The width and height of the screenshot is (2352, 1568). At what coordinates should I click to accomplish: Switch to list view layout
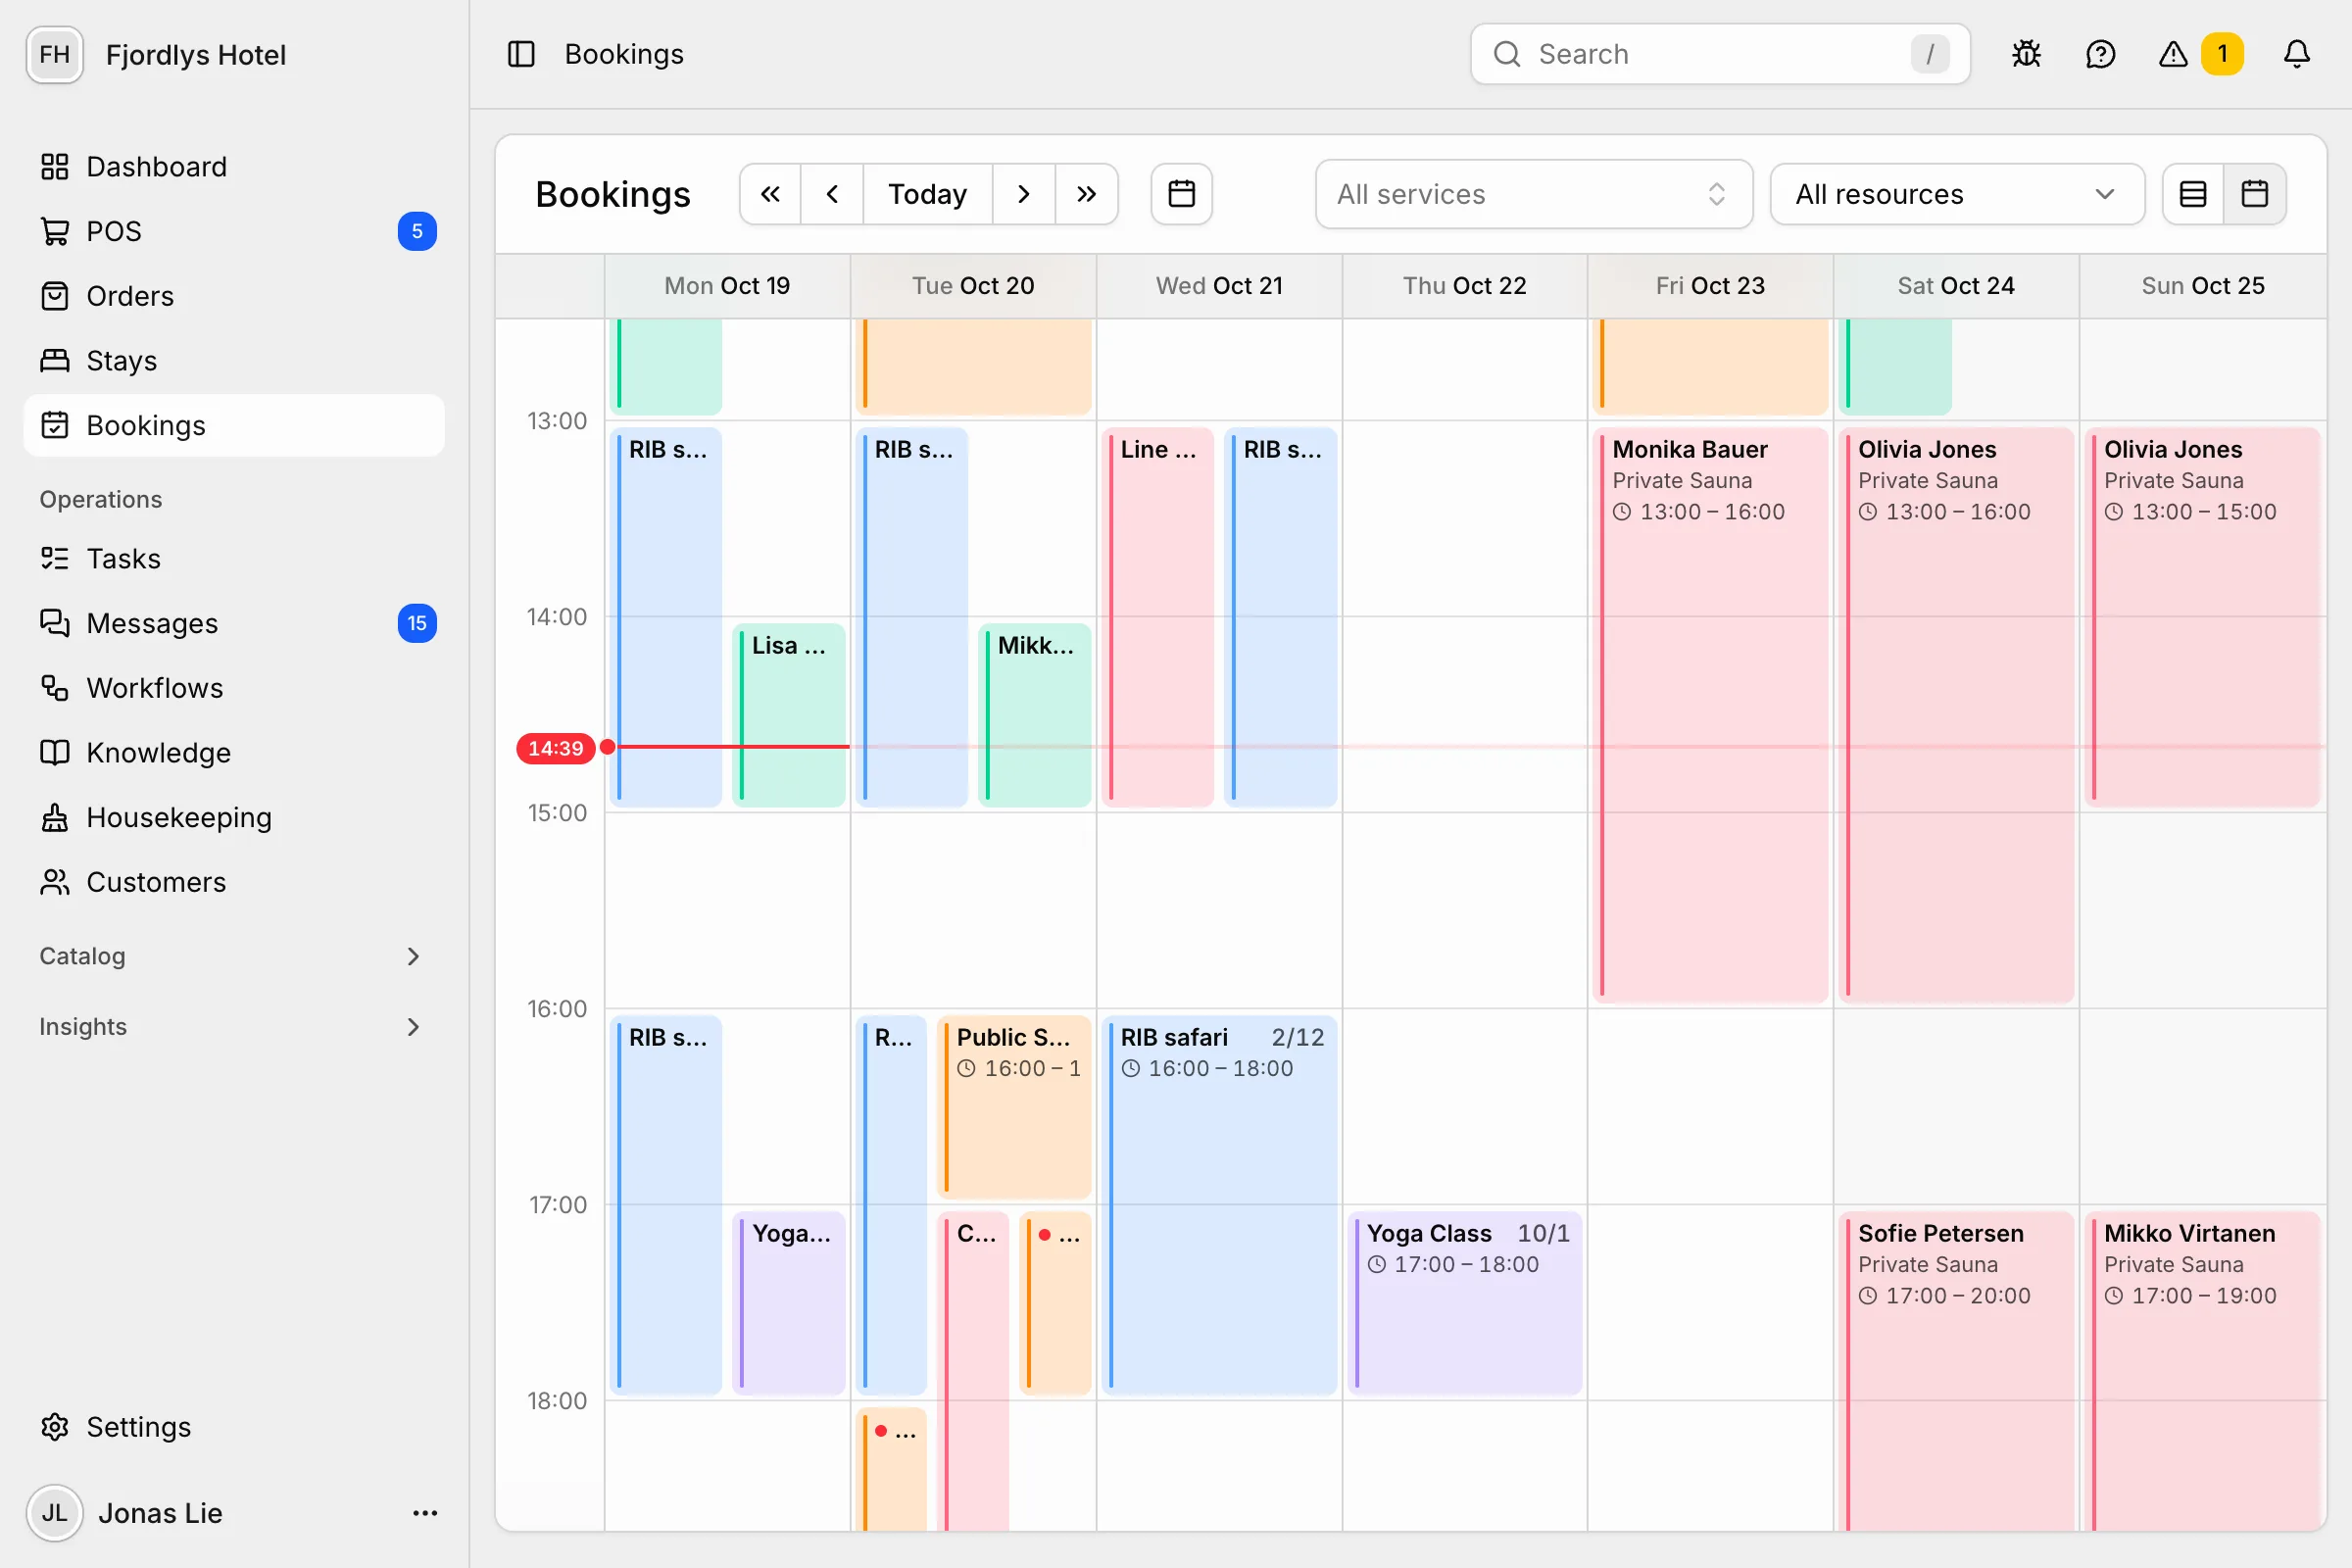coord(2193,194)
